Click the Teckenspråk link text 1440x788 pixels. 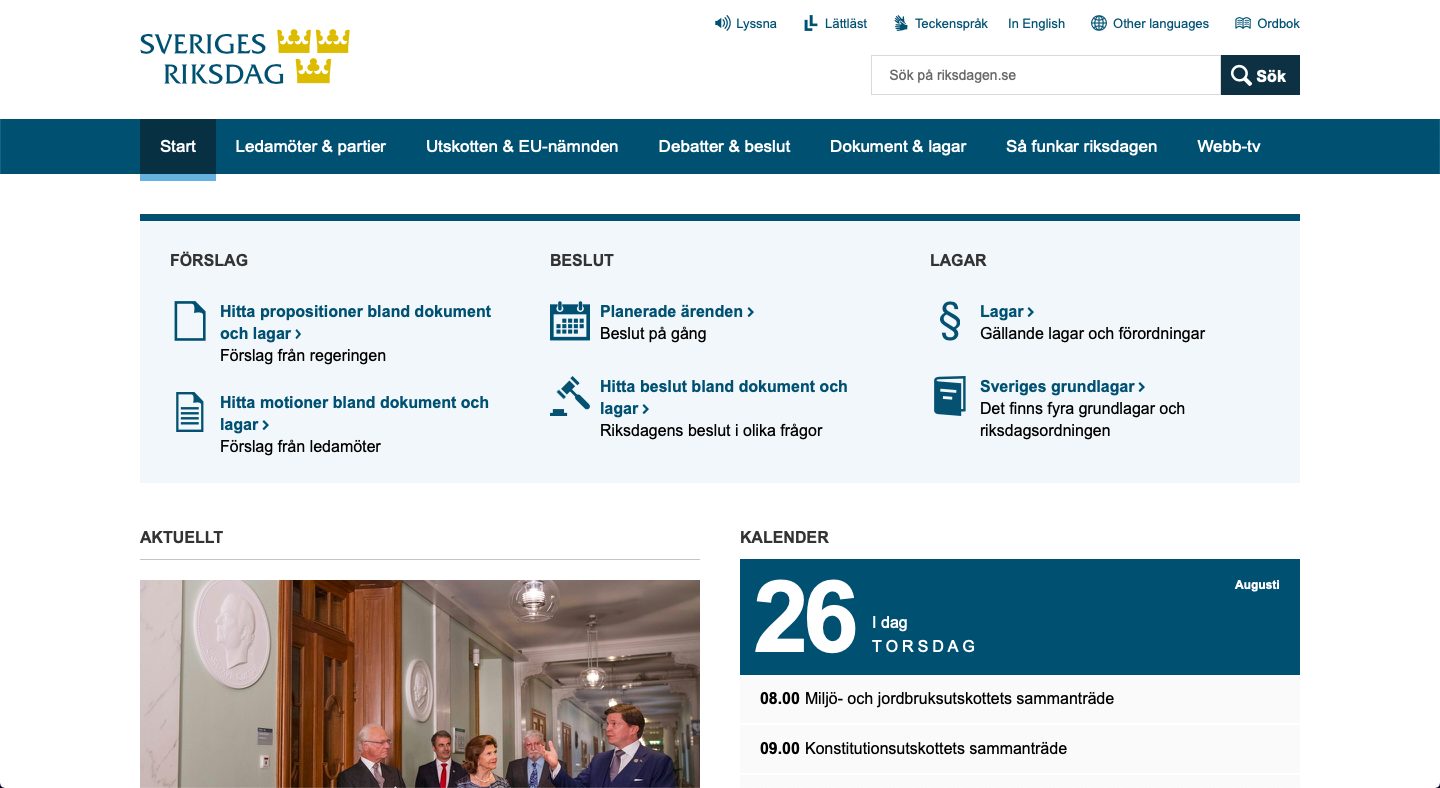pos(951,23)
